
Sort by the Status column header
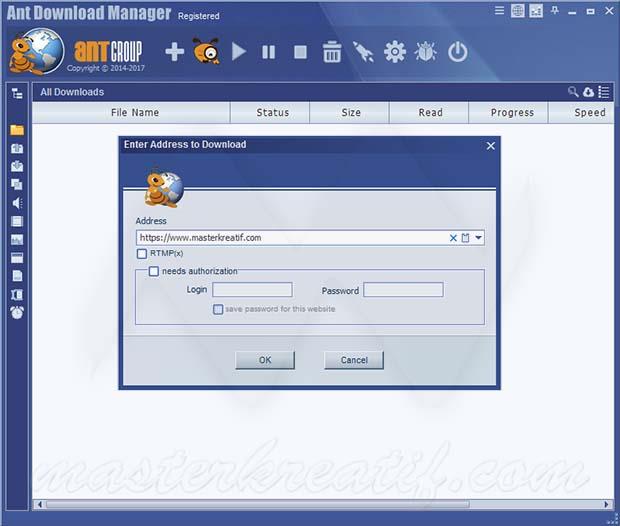pos(270,113)
